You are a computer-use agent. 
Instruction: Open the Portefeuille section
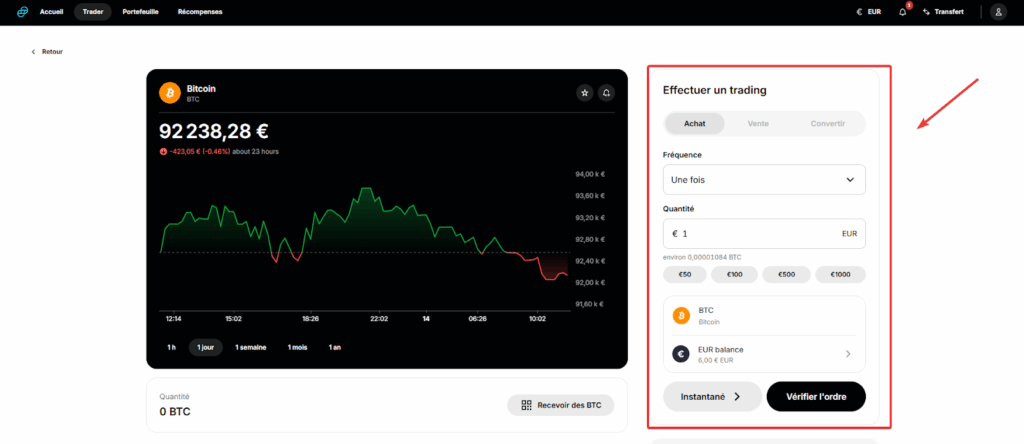click(x=141, y=12)
